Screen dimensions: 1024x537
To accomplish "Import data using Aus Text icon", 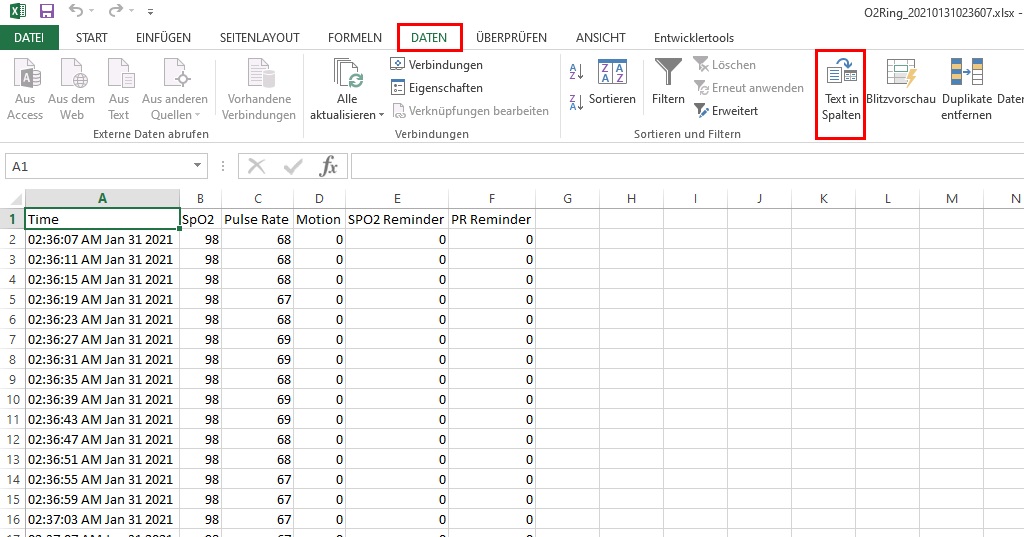I will click(119, 75).
